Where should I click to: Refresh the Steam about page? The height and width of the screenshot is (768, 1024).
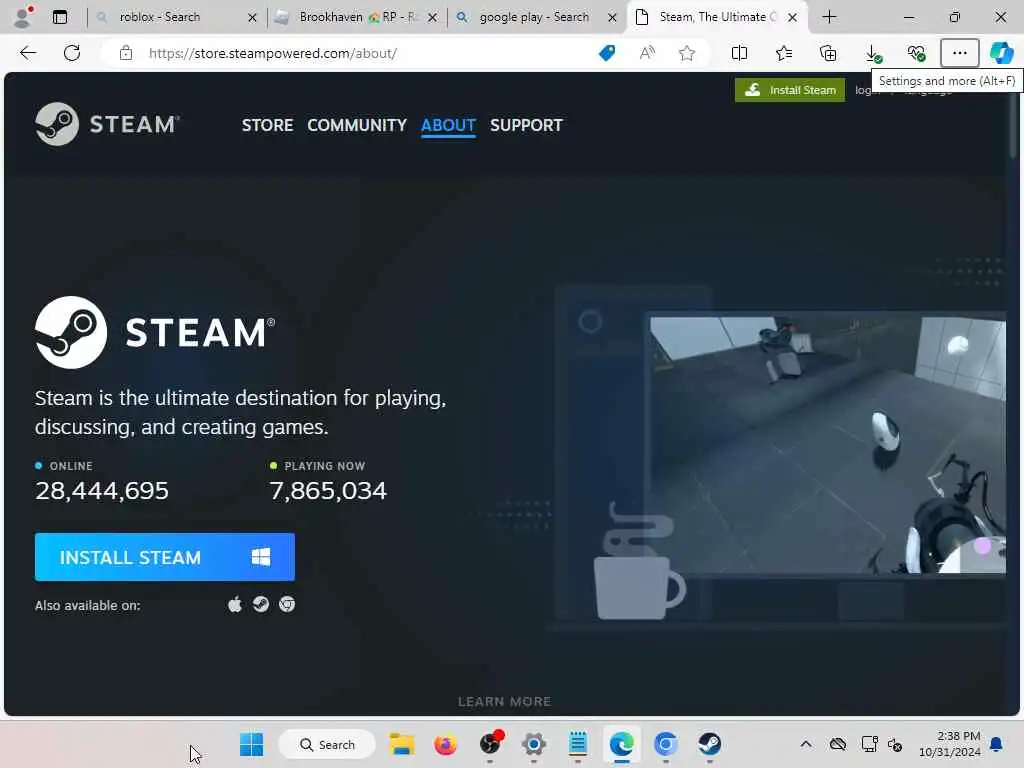(x=72, y=53)
